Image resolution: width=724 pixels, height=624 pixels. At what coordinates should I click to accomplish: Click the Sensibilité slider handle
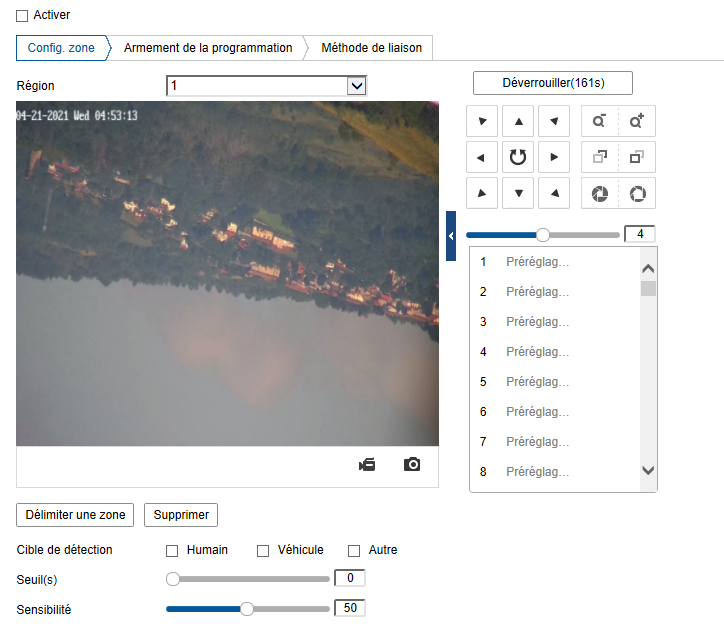247,608
